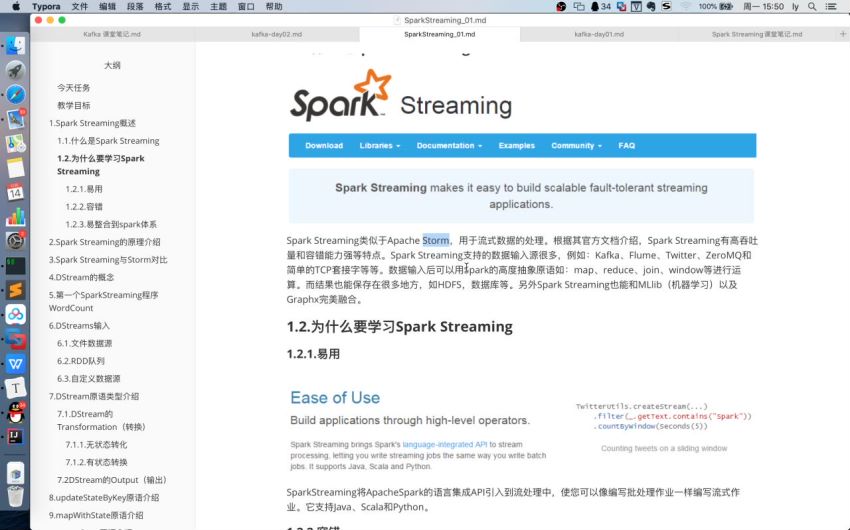
Task: Open Maps app in the Dock
Action: tap(15, 143)
